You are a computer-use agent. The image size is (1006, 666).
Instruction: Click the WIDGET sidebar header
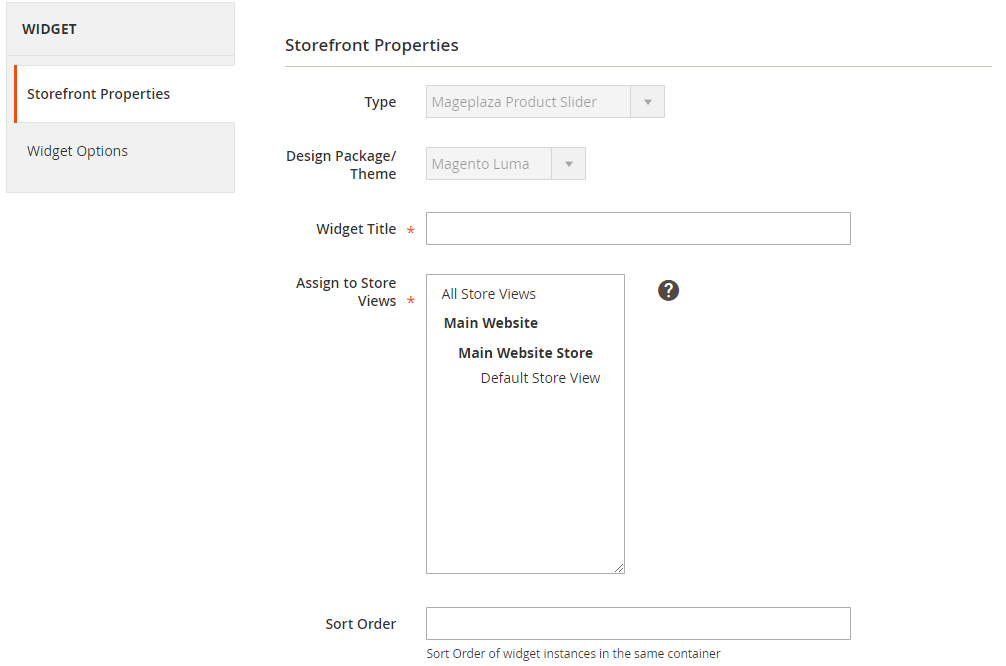50,29
